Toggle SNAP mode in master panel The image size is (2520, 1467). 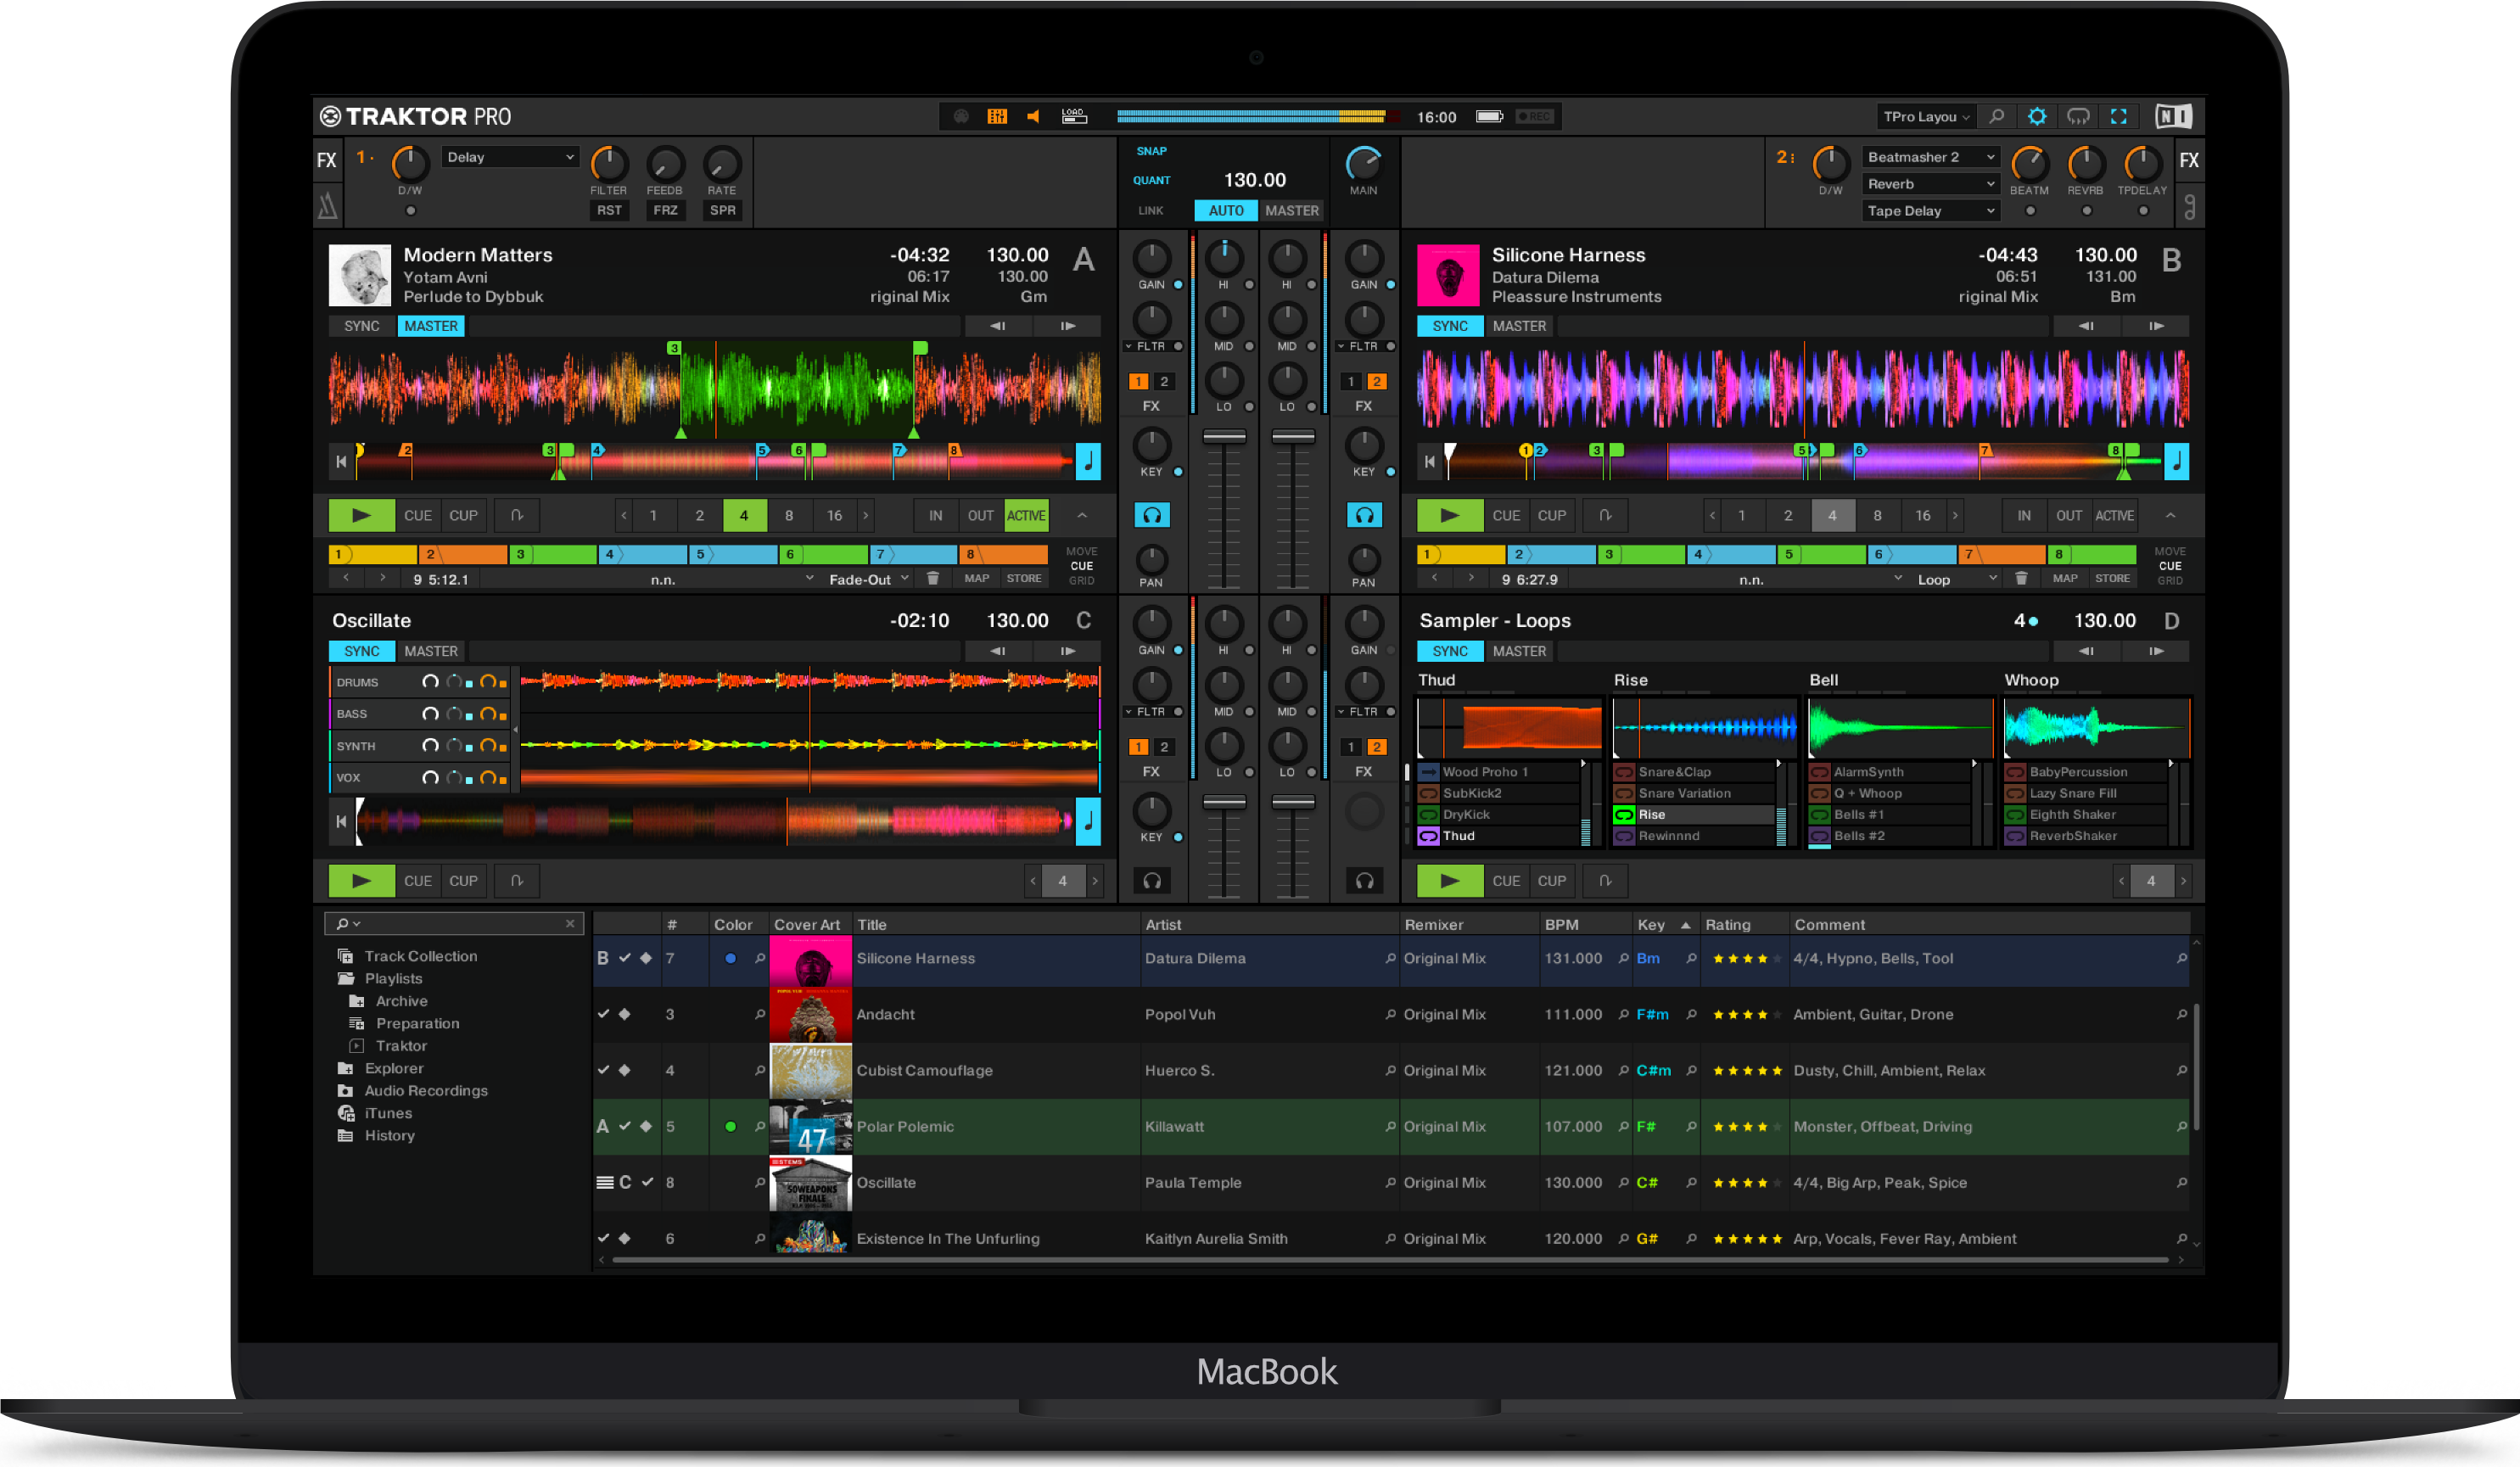1151,151
